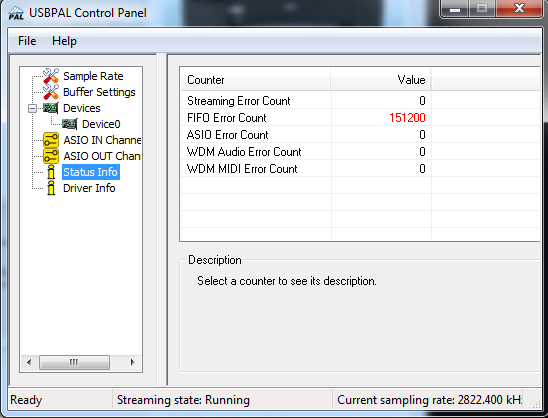The width and height of the screenshot is (548, 418).
Task: Select Status Info in the tree
Action: point(91,172)
